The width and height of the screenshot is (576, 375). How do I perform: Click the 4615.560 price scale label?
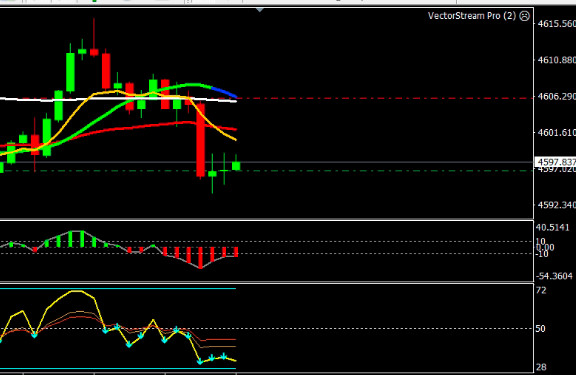point(556,24)
